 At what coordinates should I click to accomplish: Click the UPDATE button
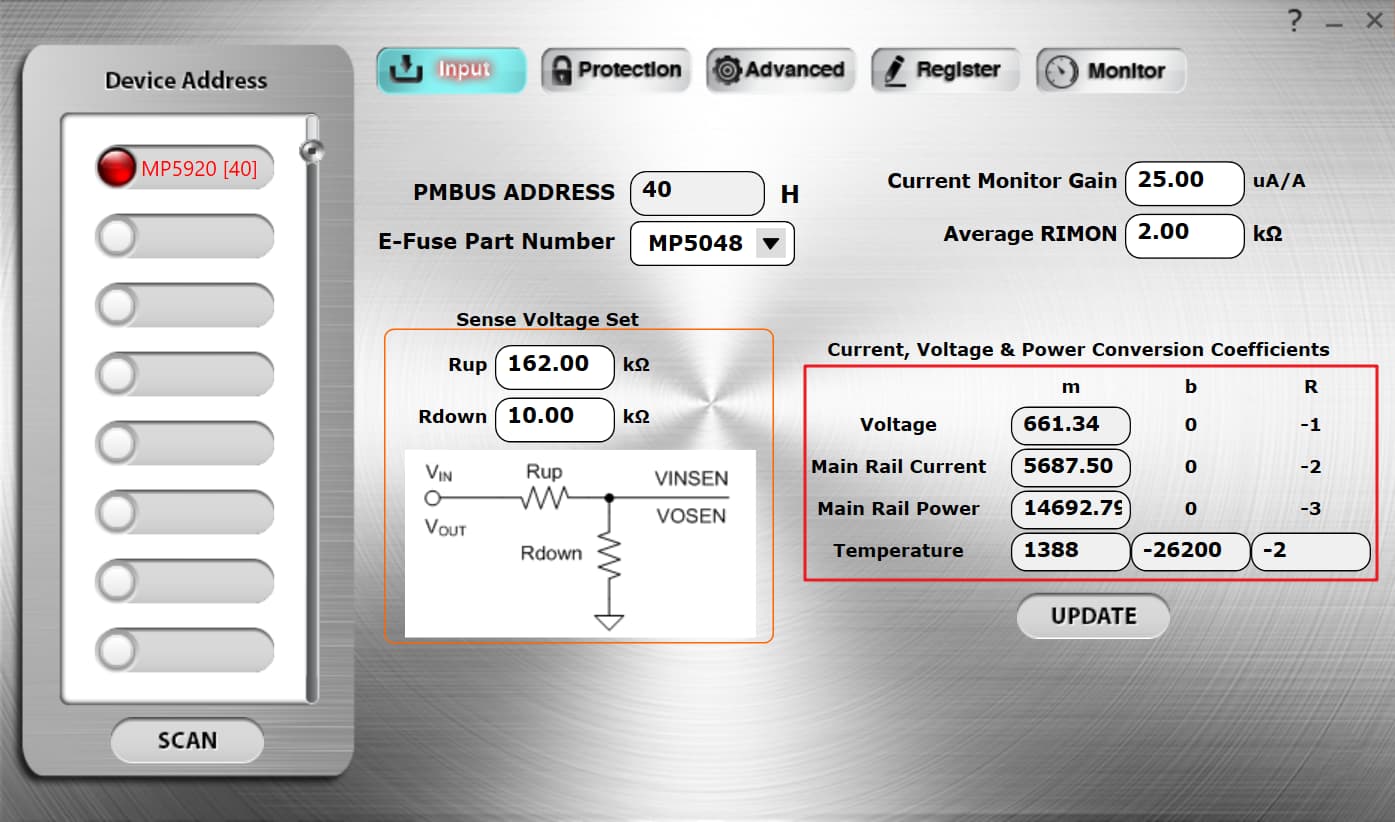coord(1093,616)
